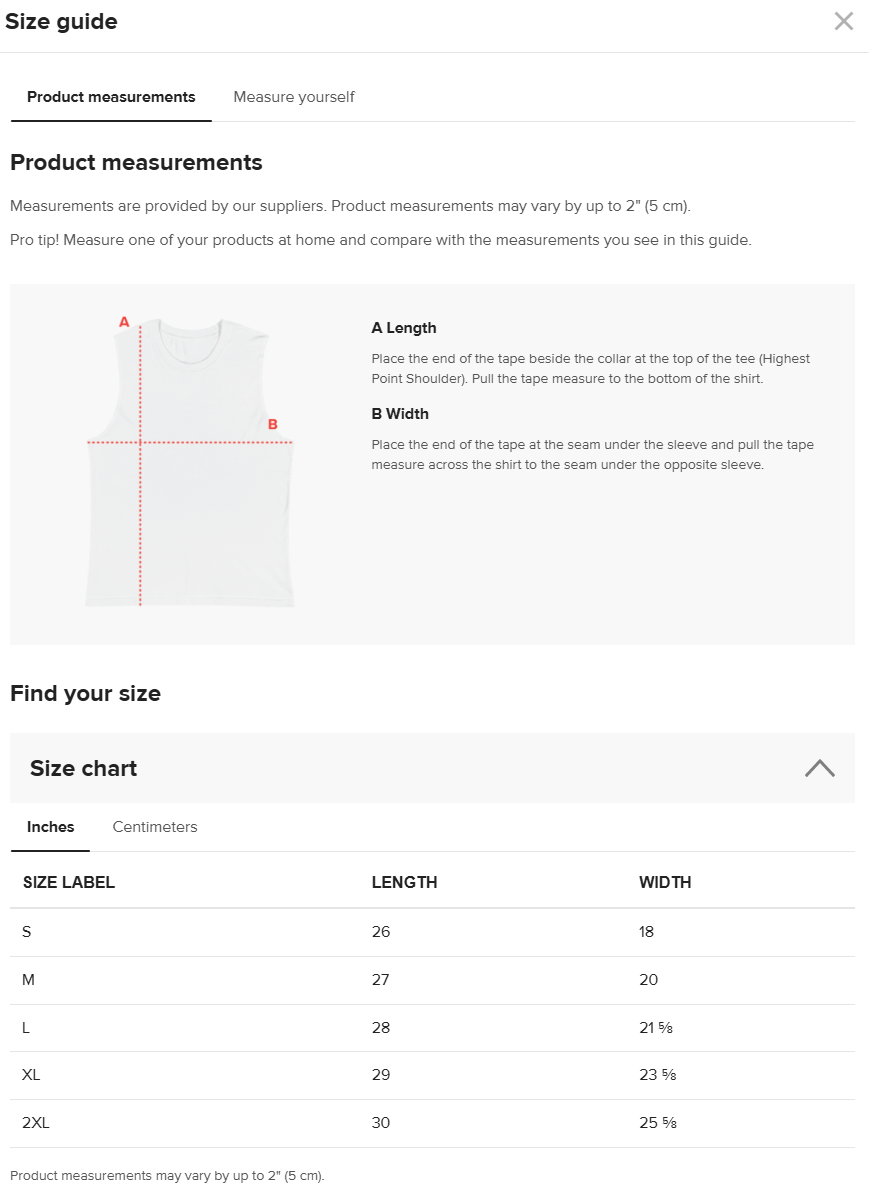Click the XL size label

click(x=31, y=1075)
